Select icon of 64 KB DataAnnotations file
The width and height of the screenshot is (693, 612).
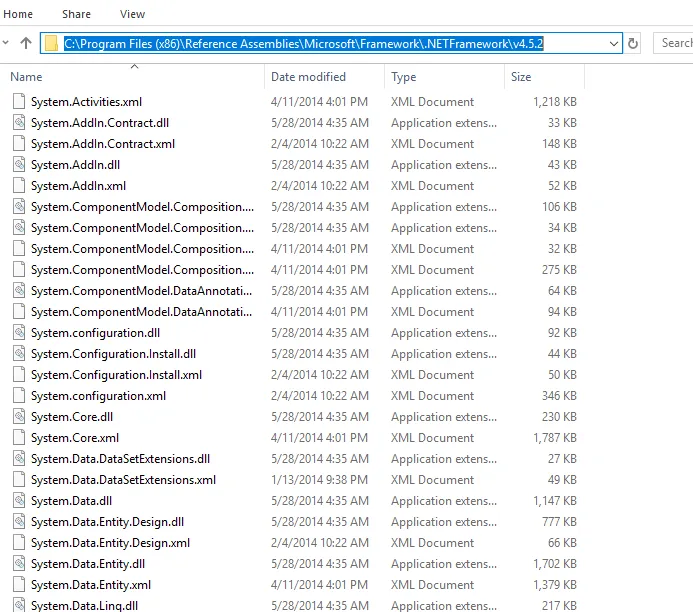19,290
